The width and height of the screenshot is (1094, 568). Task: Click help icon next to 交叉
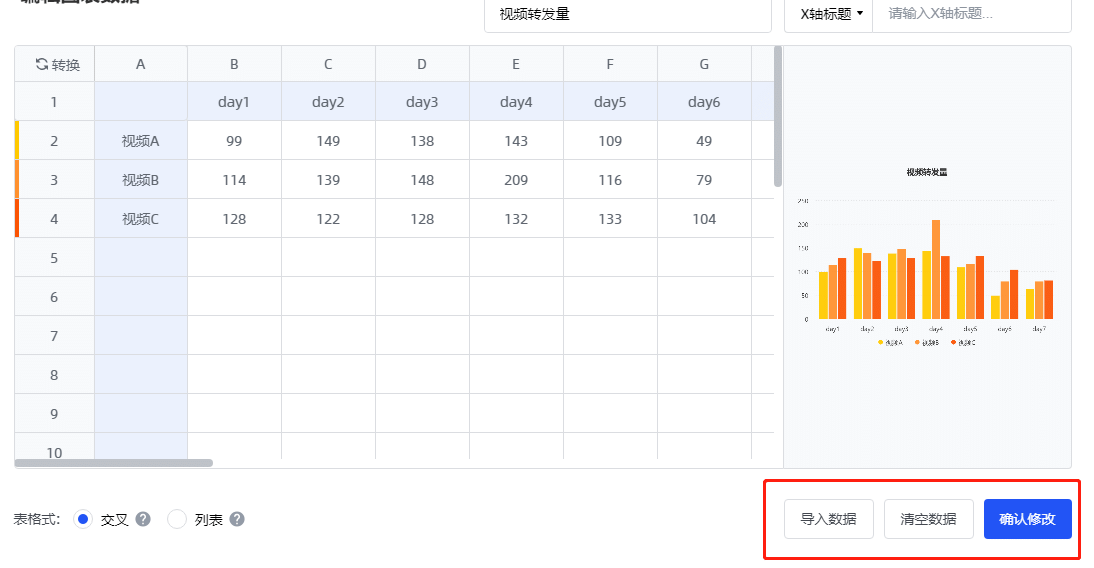(143, 519)
